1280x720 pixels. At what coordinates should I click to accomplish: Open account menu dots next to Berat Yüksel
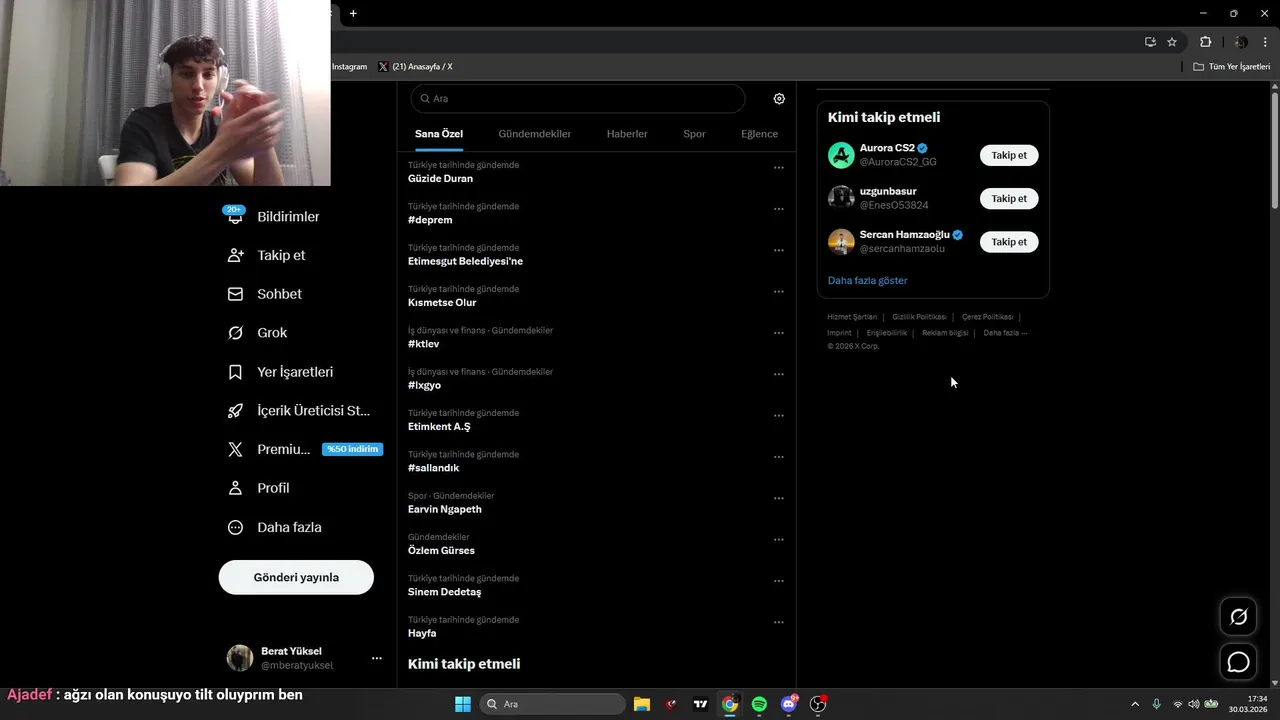[377, 658]
